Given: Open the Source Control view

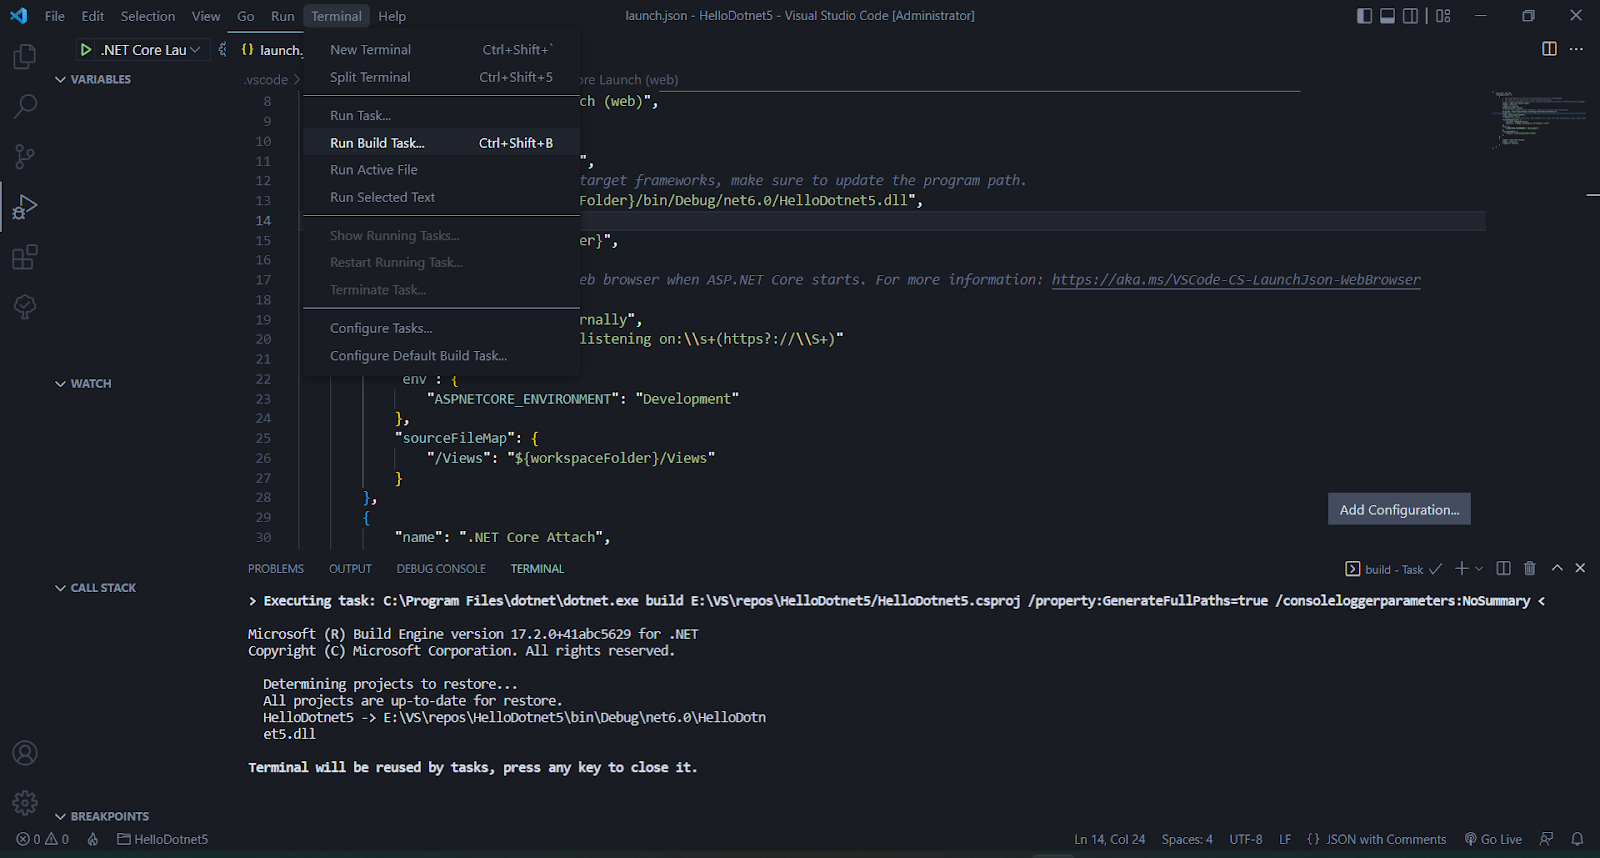Looking at the screenshot, I should point(25,156).
